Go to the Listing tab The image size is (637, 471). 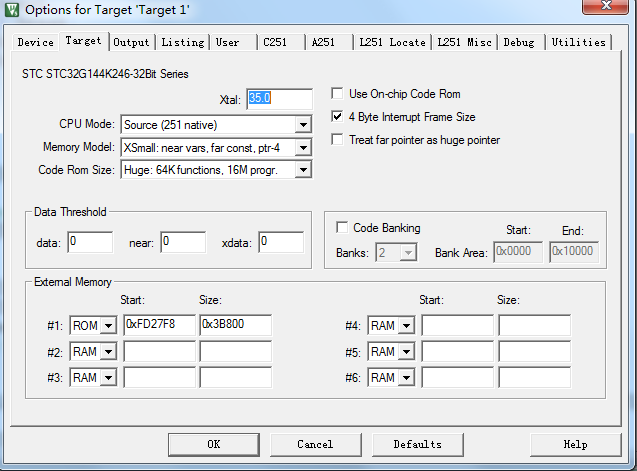(x=183, y=42)
